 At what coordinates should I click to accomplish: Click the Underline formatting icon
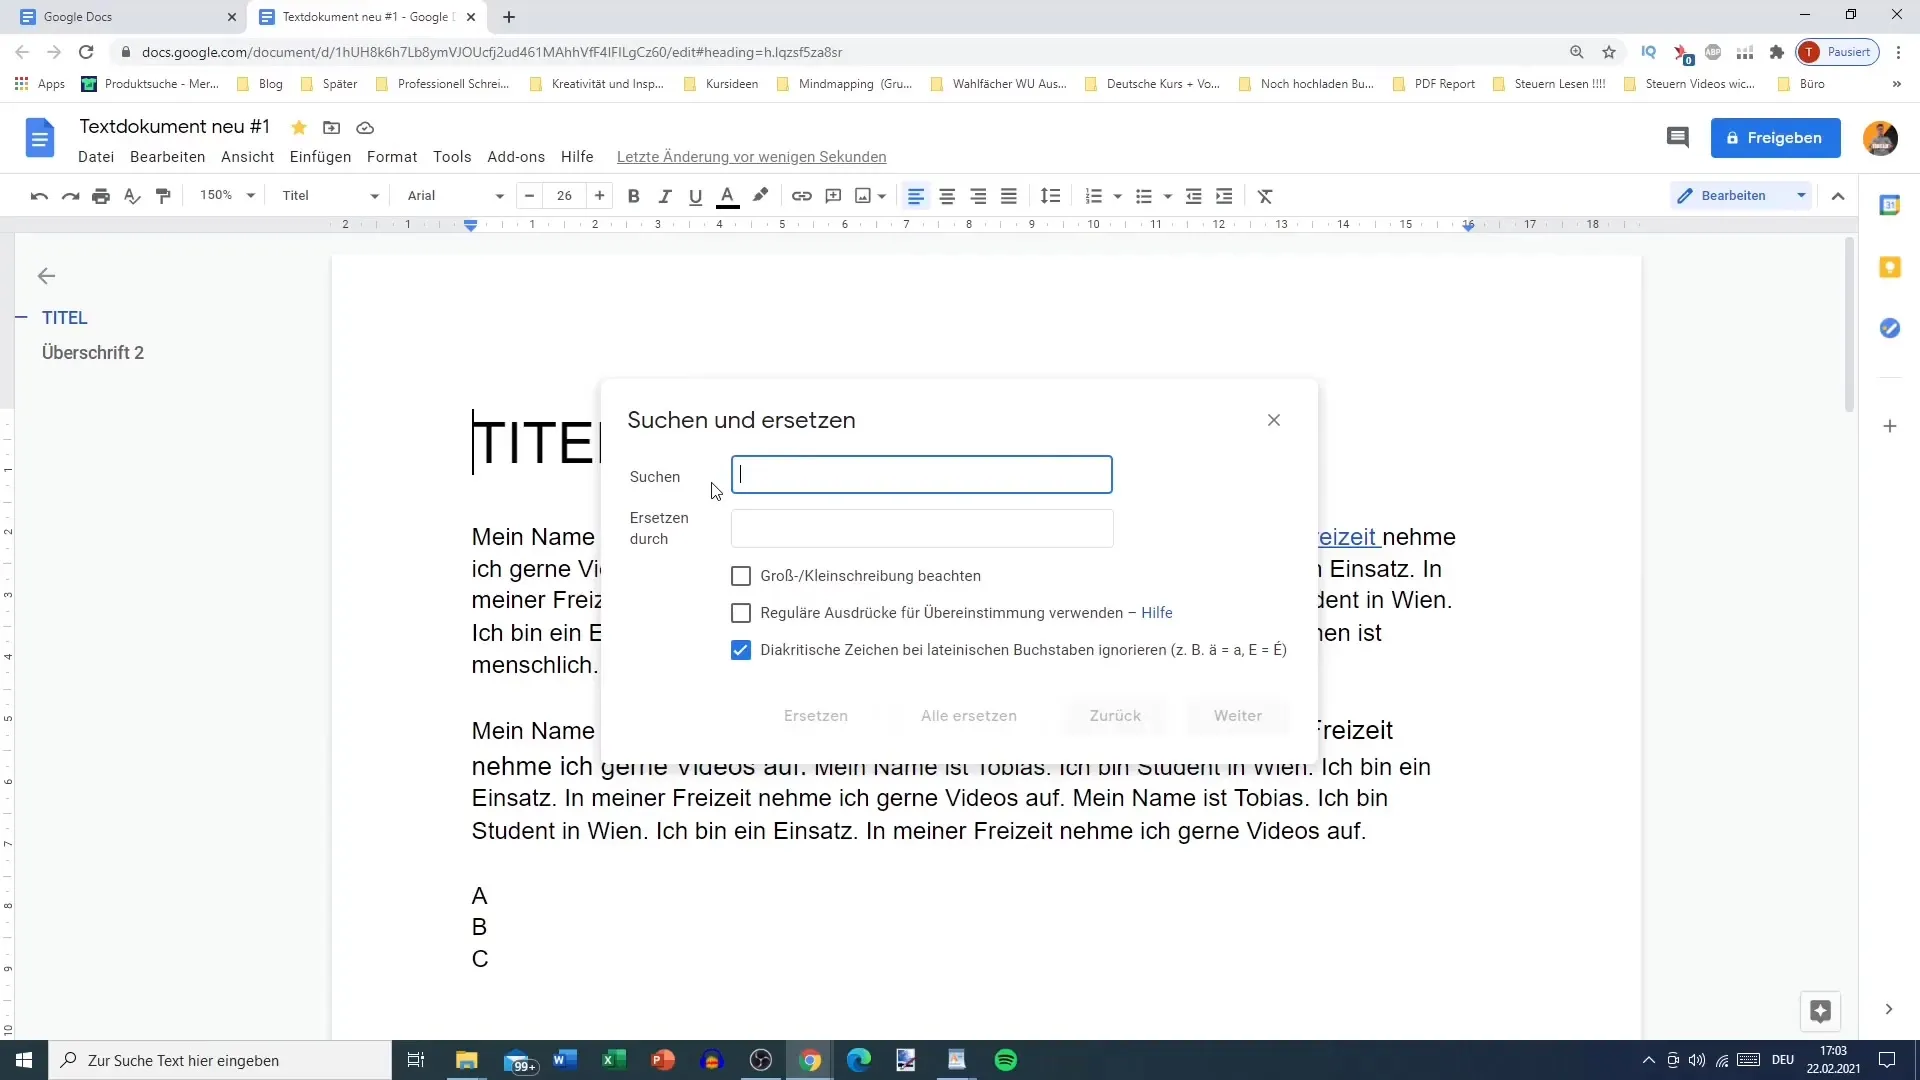click(x=695, y=195)
